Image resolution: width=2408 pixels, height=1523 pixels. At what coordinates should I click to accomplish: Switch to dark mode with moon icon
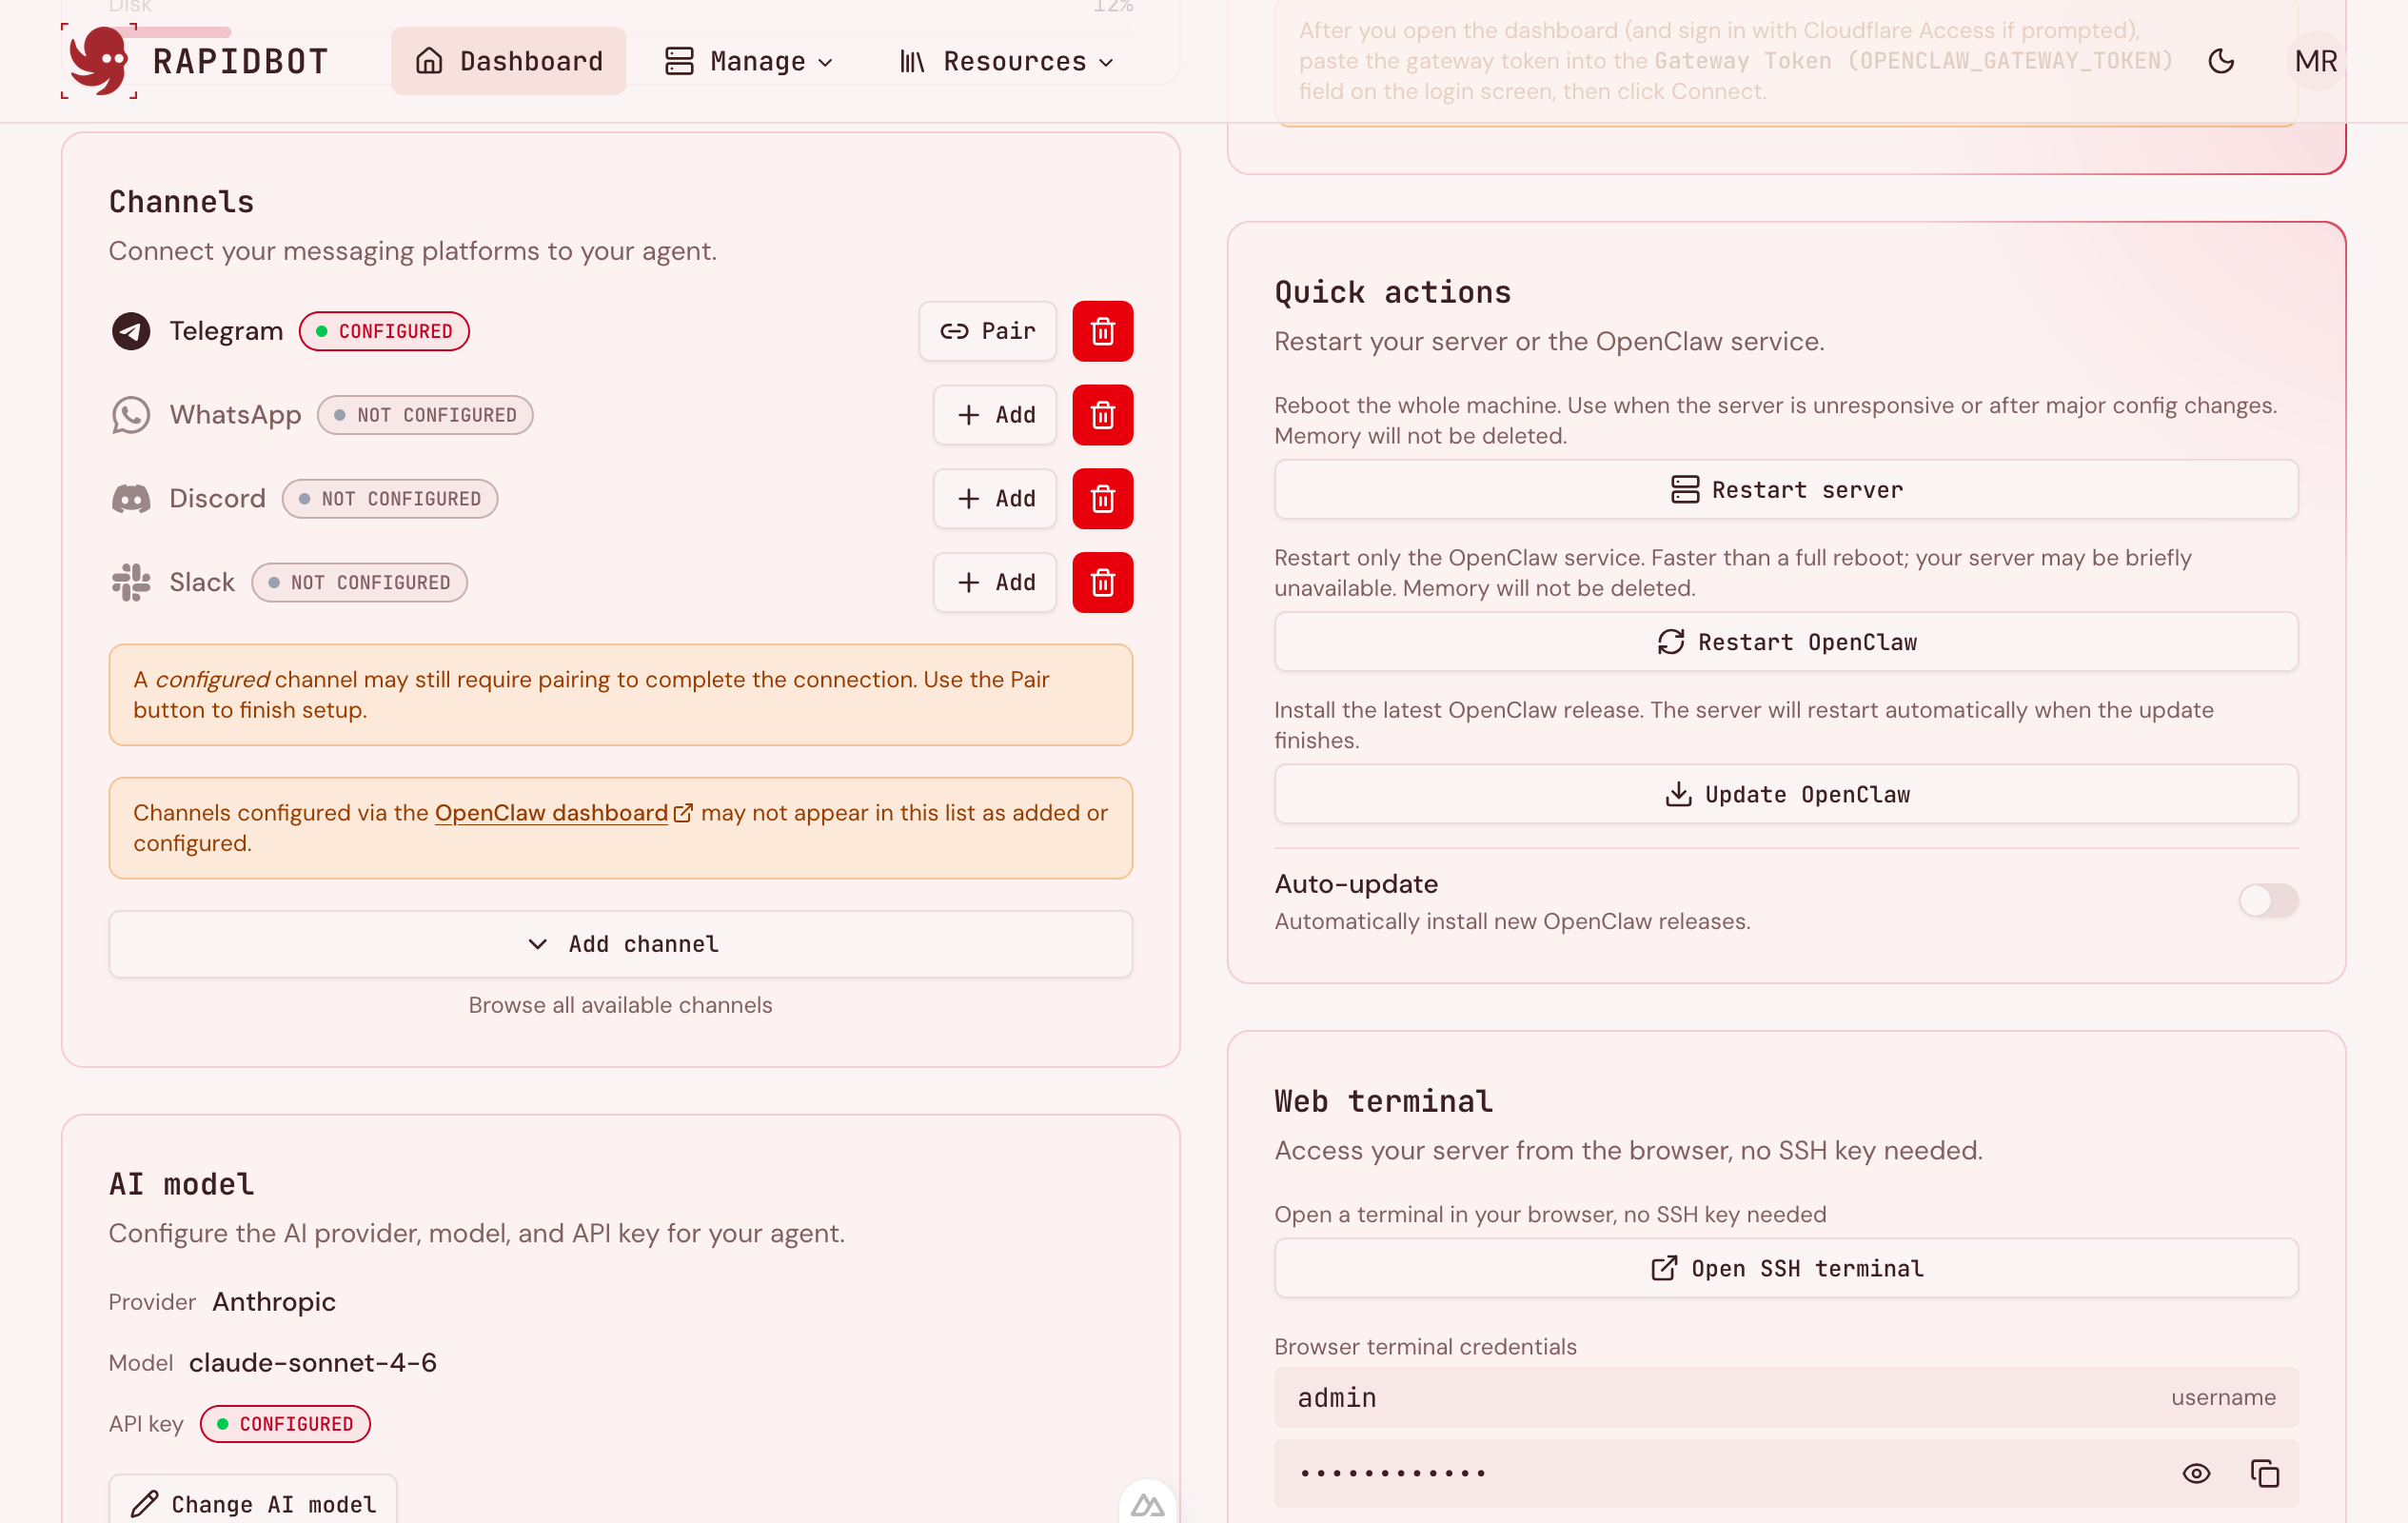coord(2220,61)
